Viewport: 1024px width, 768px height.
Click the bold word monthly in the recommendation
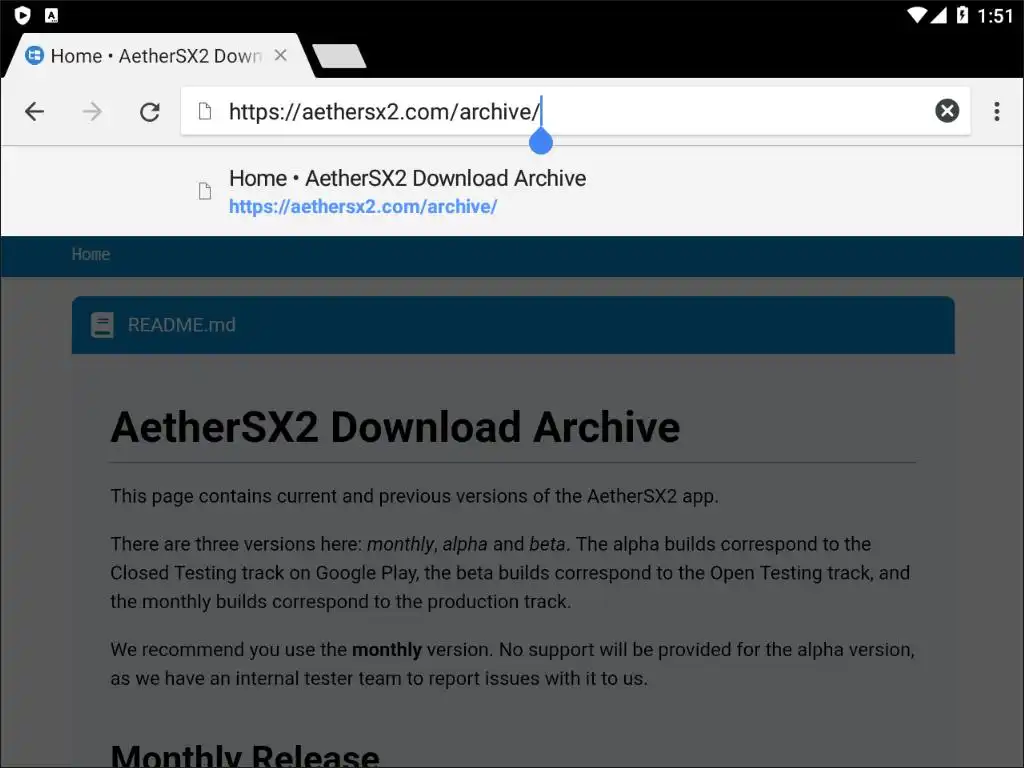(387, 650)
